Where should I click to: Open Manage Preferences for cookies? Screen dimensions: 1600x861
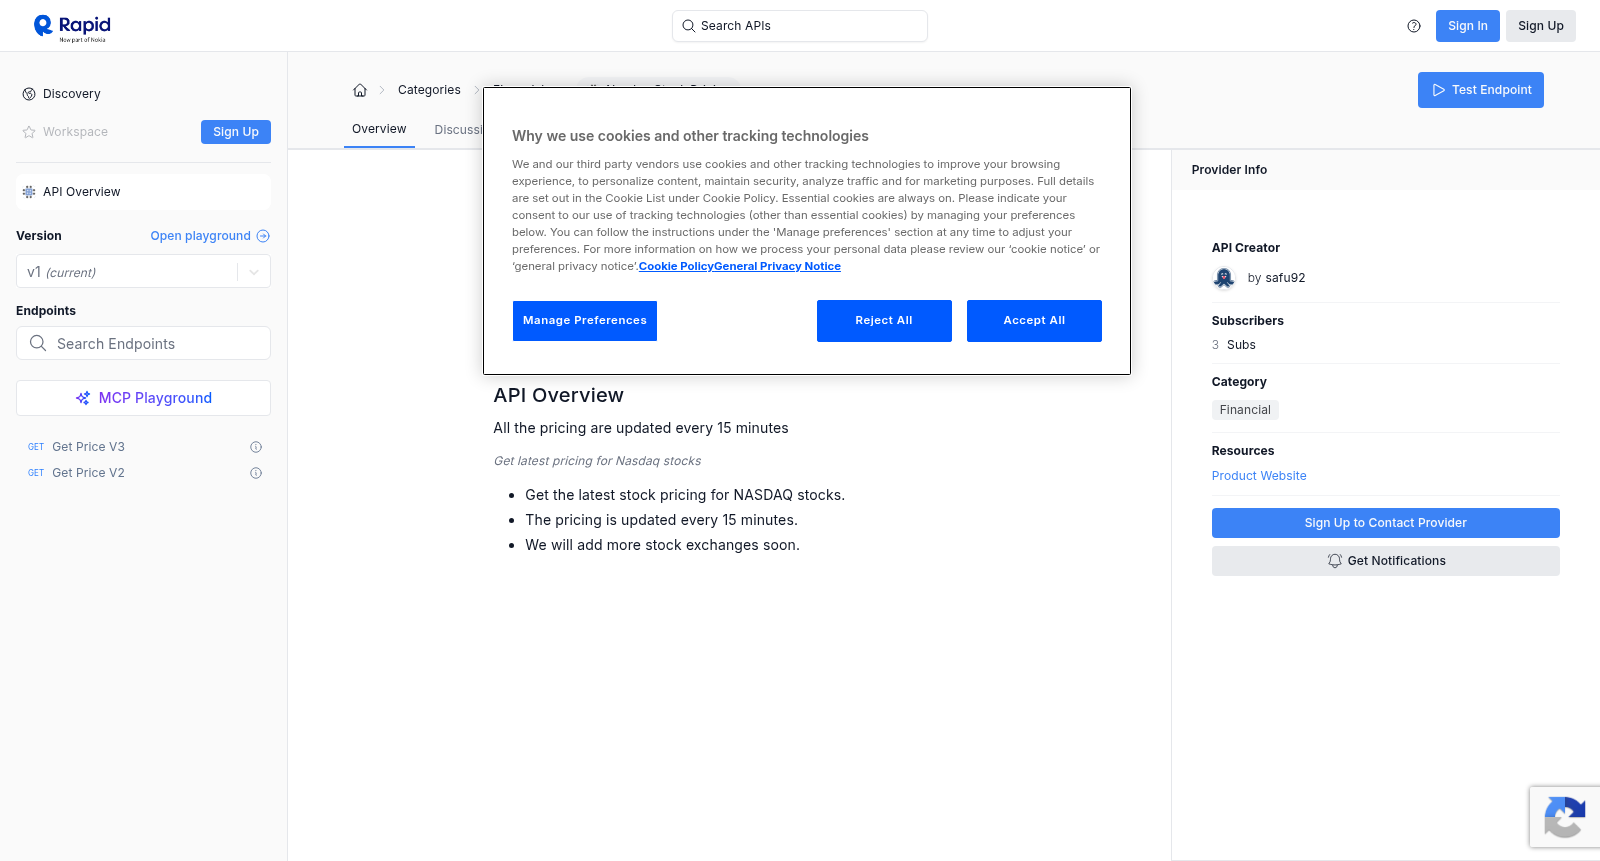point(585,321)
